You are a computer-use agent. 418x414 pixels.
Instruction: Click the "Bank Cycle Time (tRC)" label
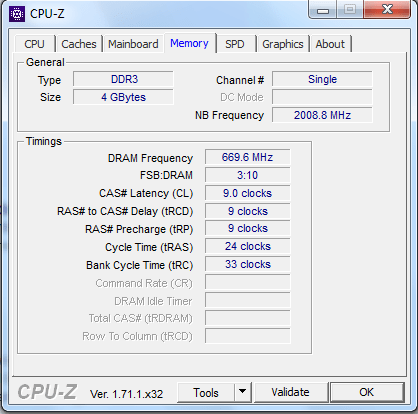coord(139,265)
